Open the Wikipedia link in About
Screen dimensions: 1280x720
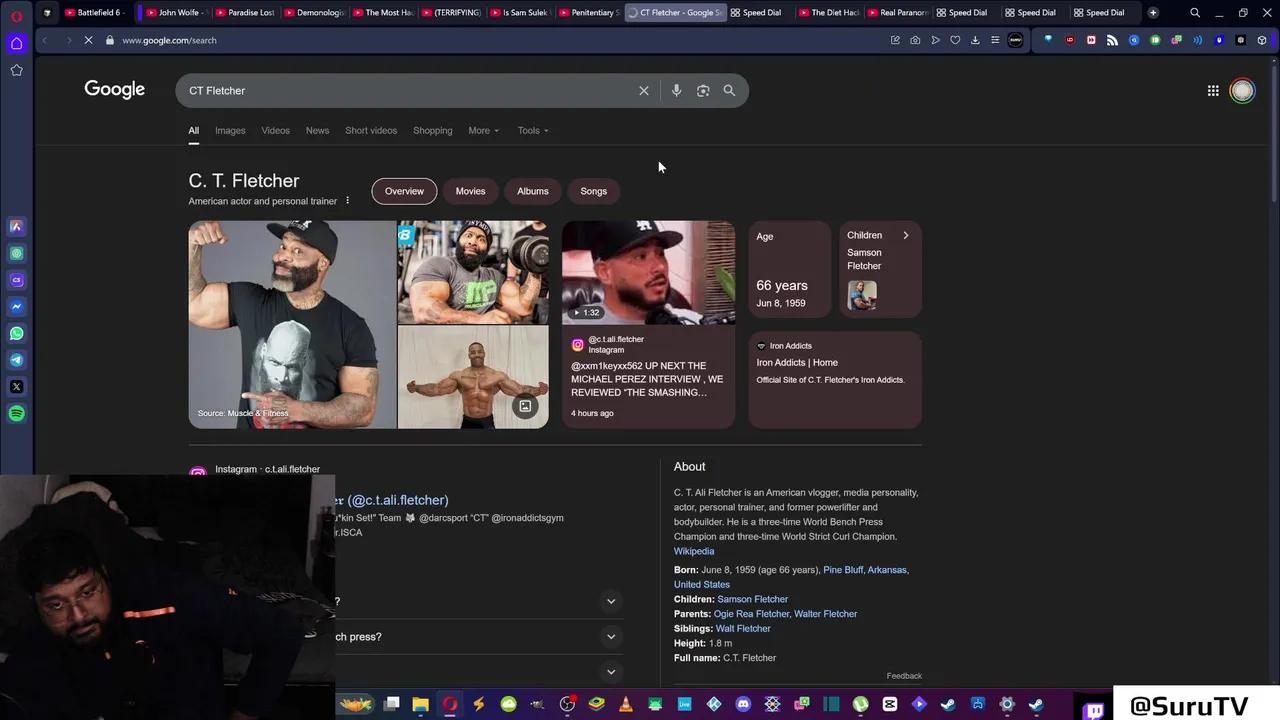694,551
